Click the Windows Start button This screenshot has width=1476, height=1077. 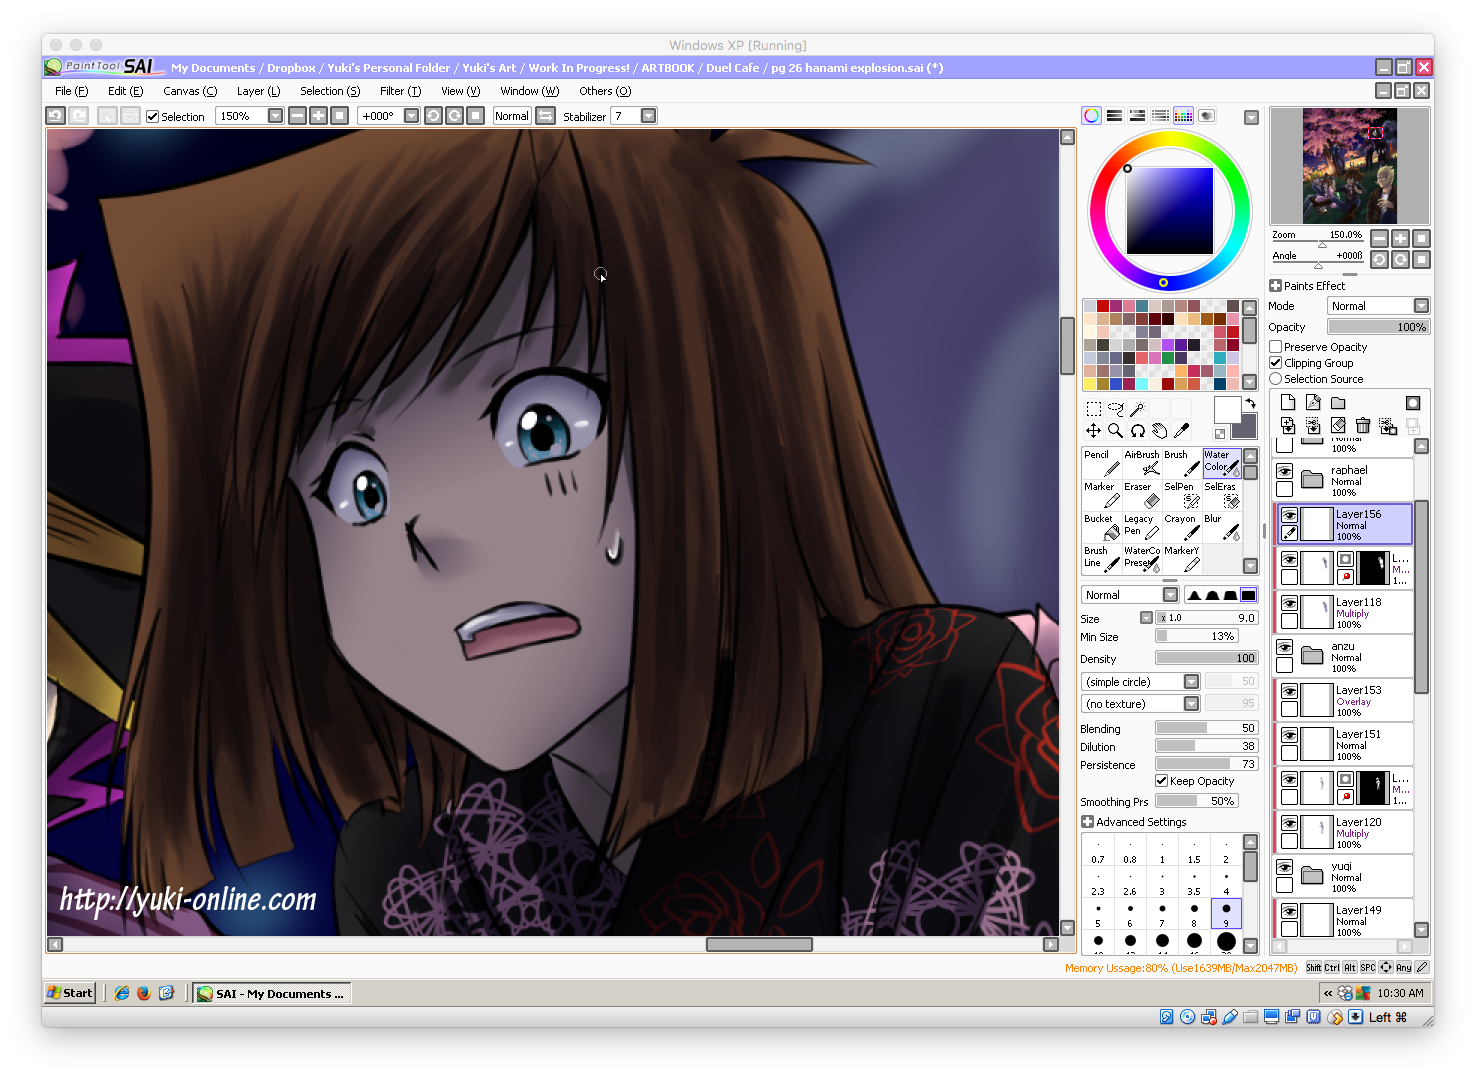click(70, 993)
